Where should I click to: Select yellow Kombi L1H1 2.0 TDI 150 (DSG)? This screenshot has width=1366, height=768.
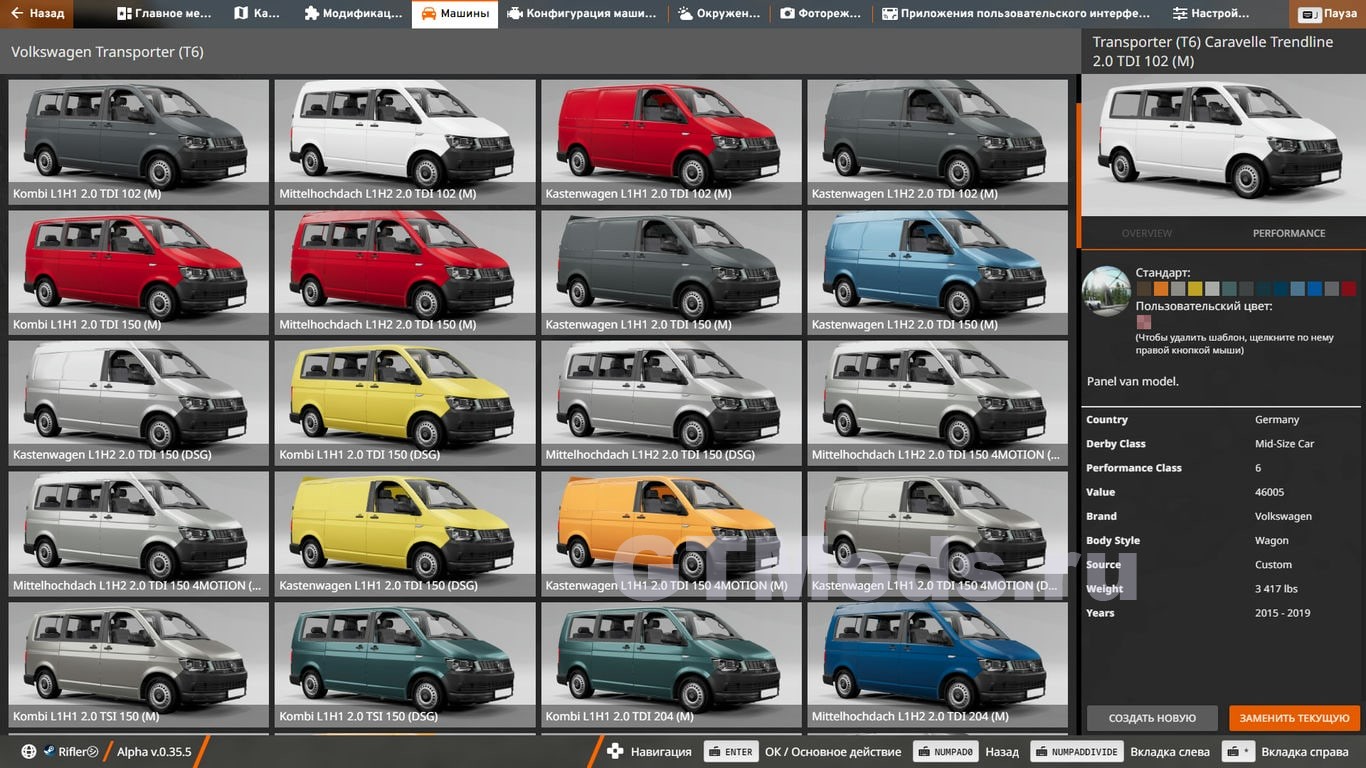pos(405,403)
